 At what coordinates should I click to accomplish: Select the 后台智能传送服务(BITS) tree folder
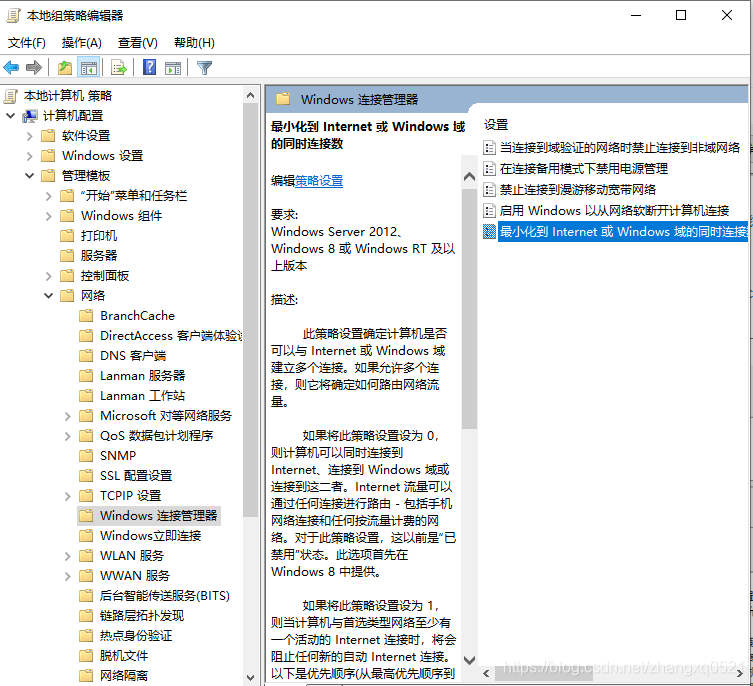tap(165, 596)
